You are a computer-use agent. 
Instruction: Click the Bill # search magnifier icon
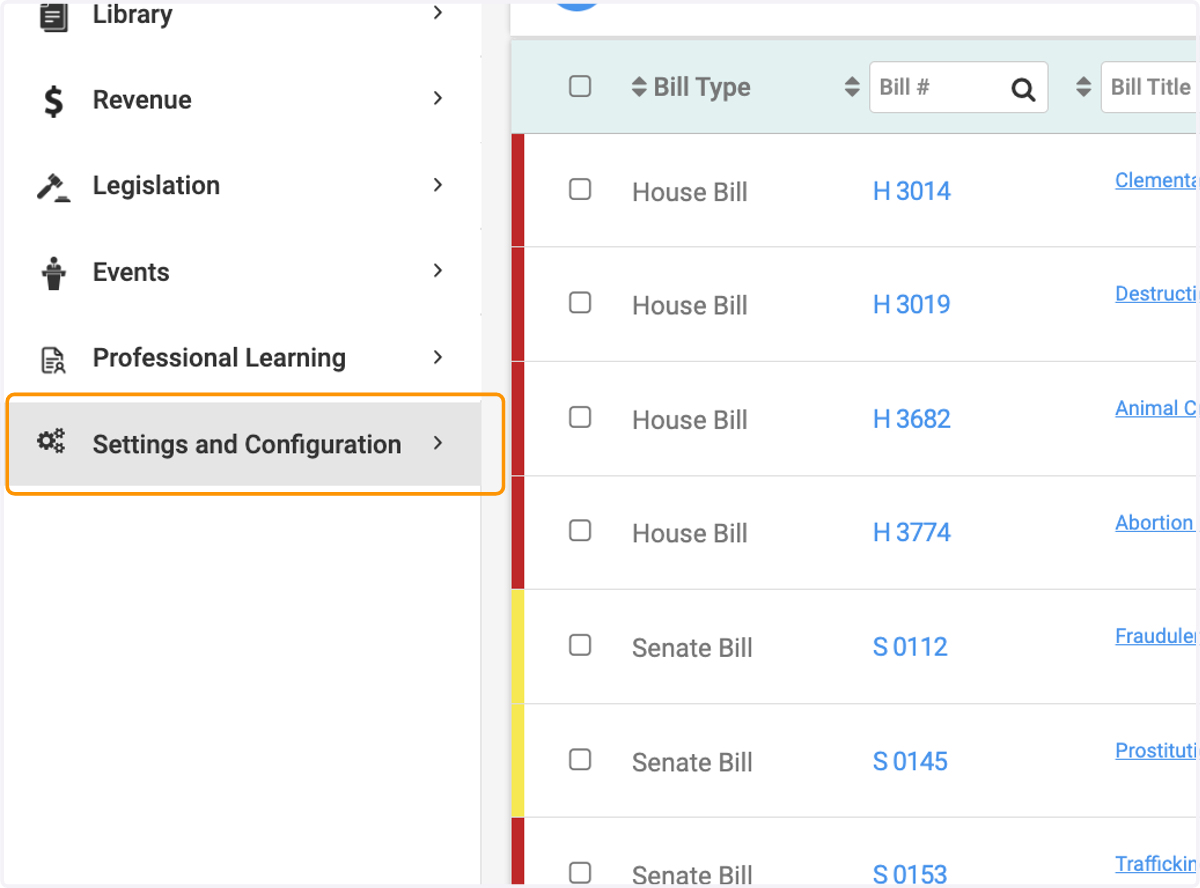[x=1023, y=89]
